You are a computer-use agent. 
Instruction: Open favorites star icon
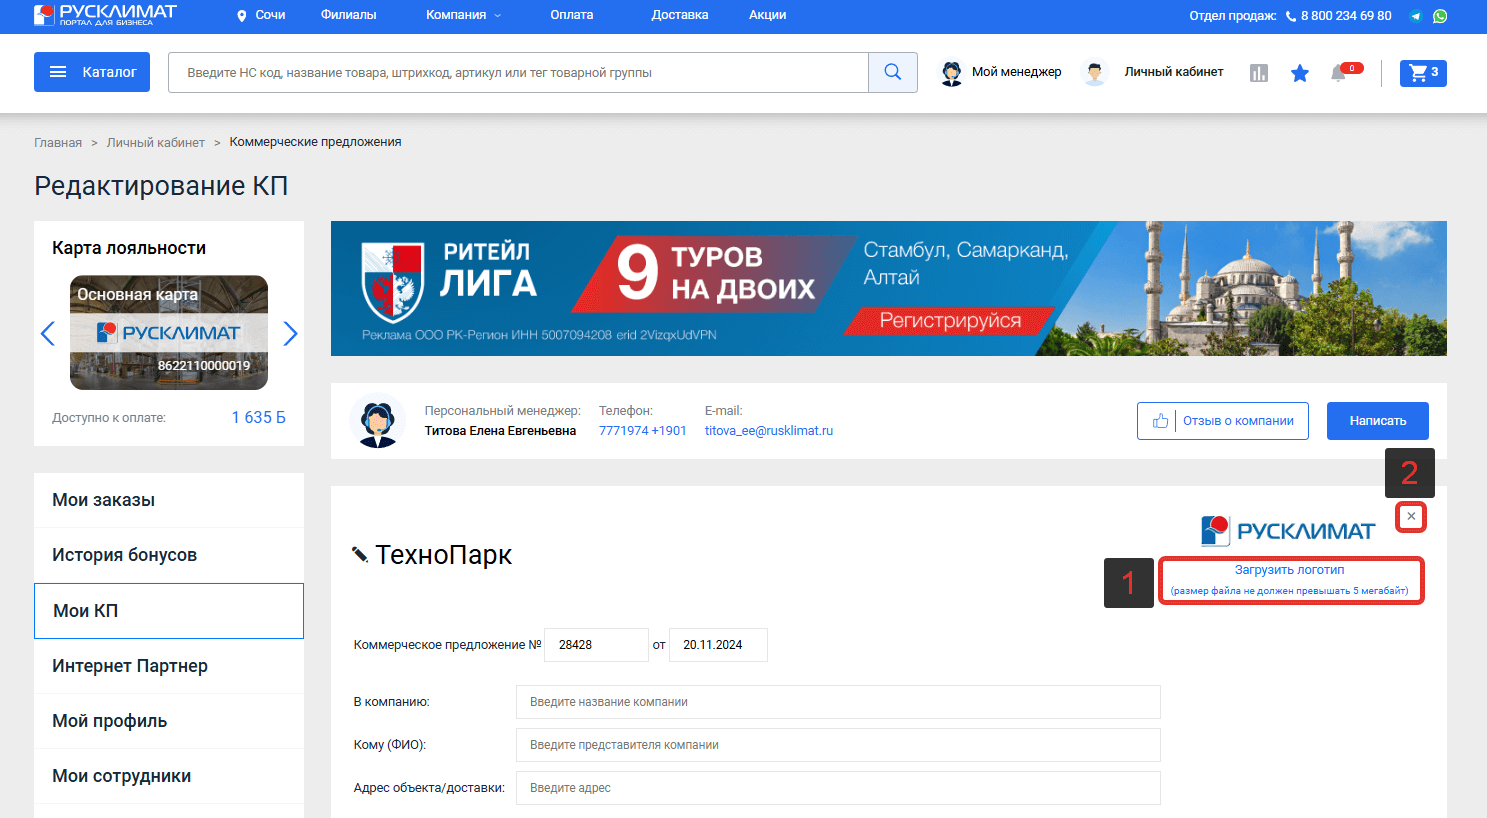click(1300, 73)
